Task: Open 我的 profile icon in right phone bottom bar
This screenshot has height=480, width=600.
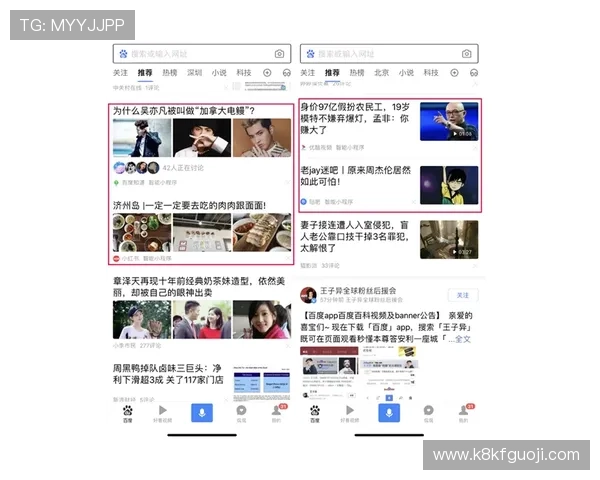Action: pos(464,413)
